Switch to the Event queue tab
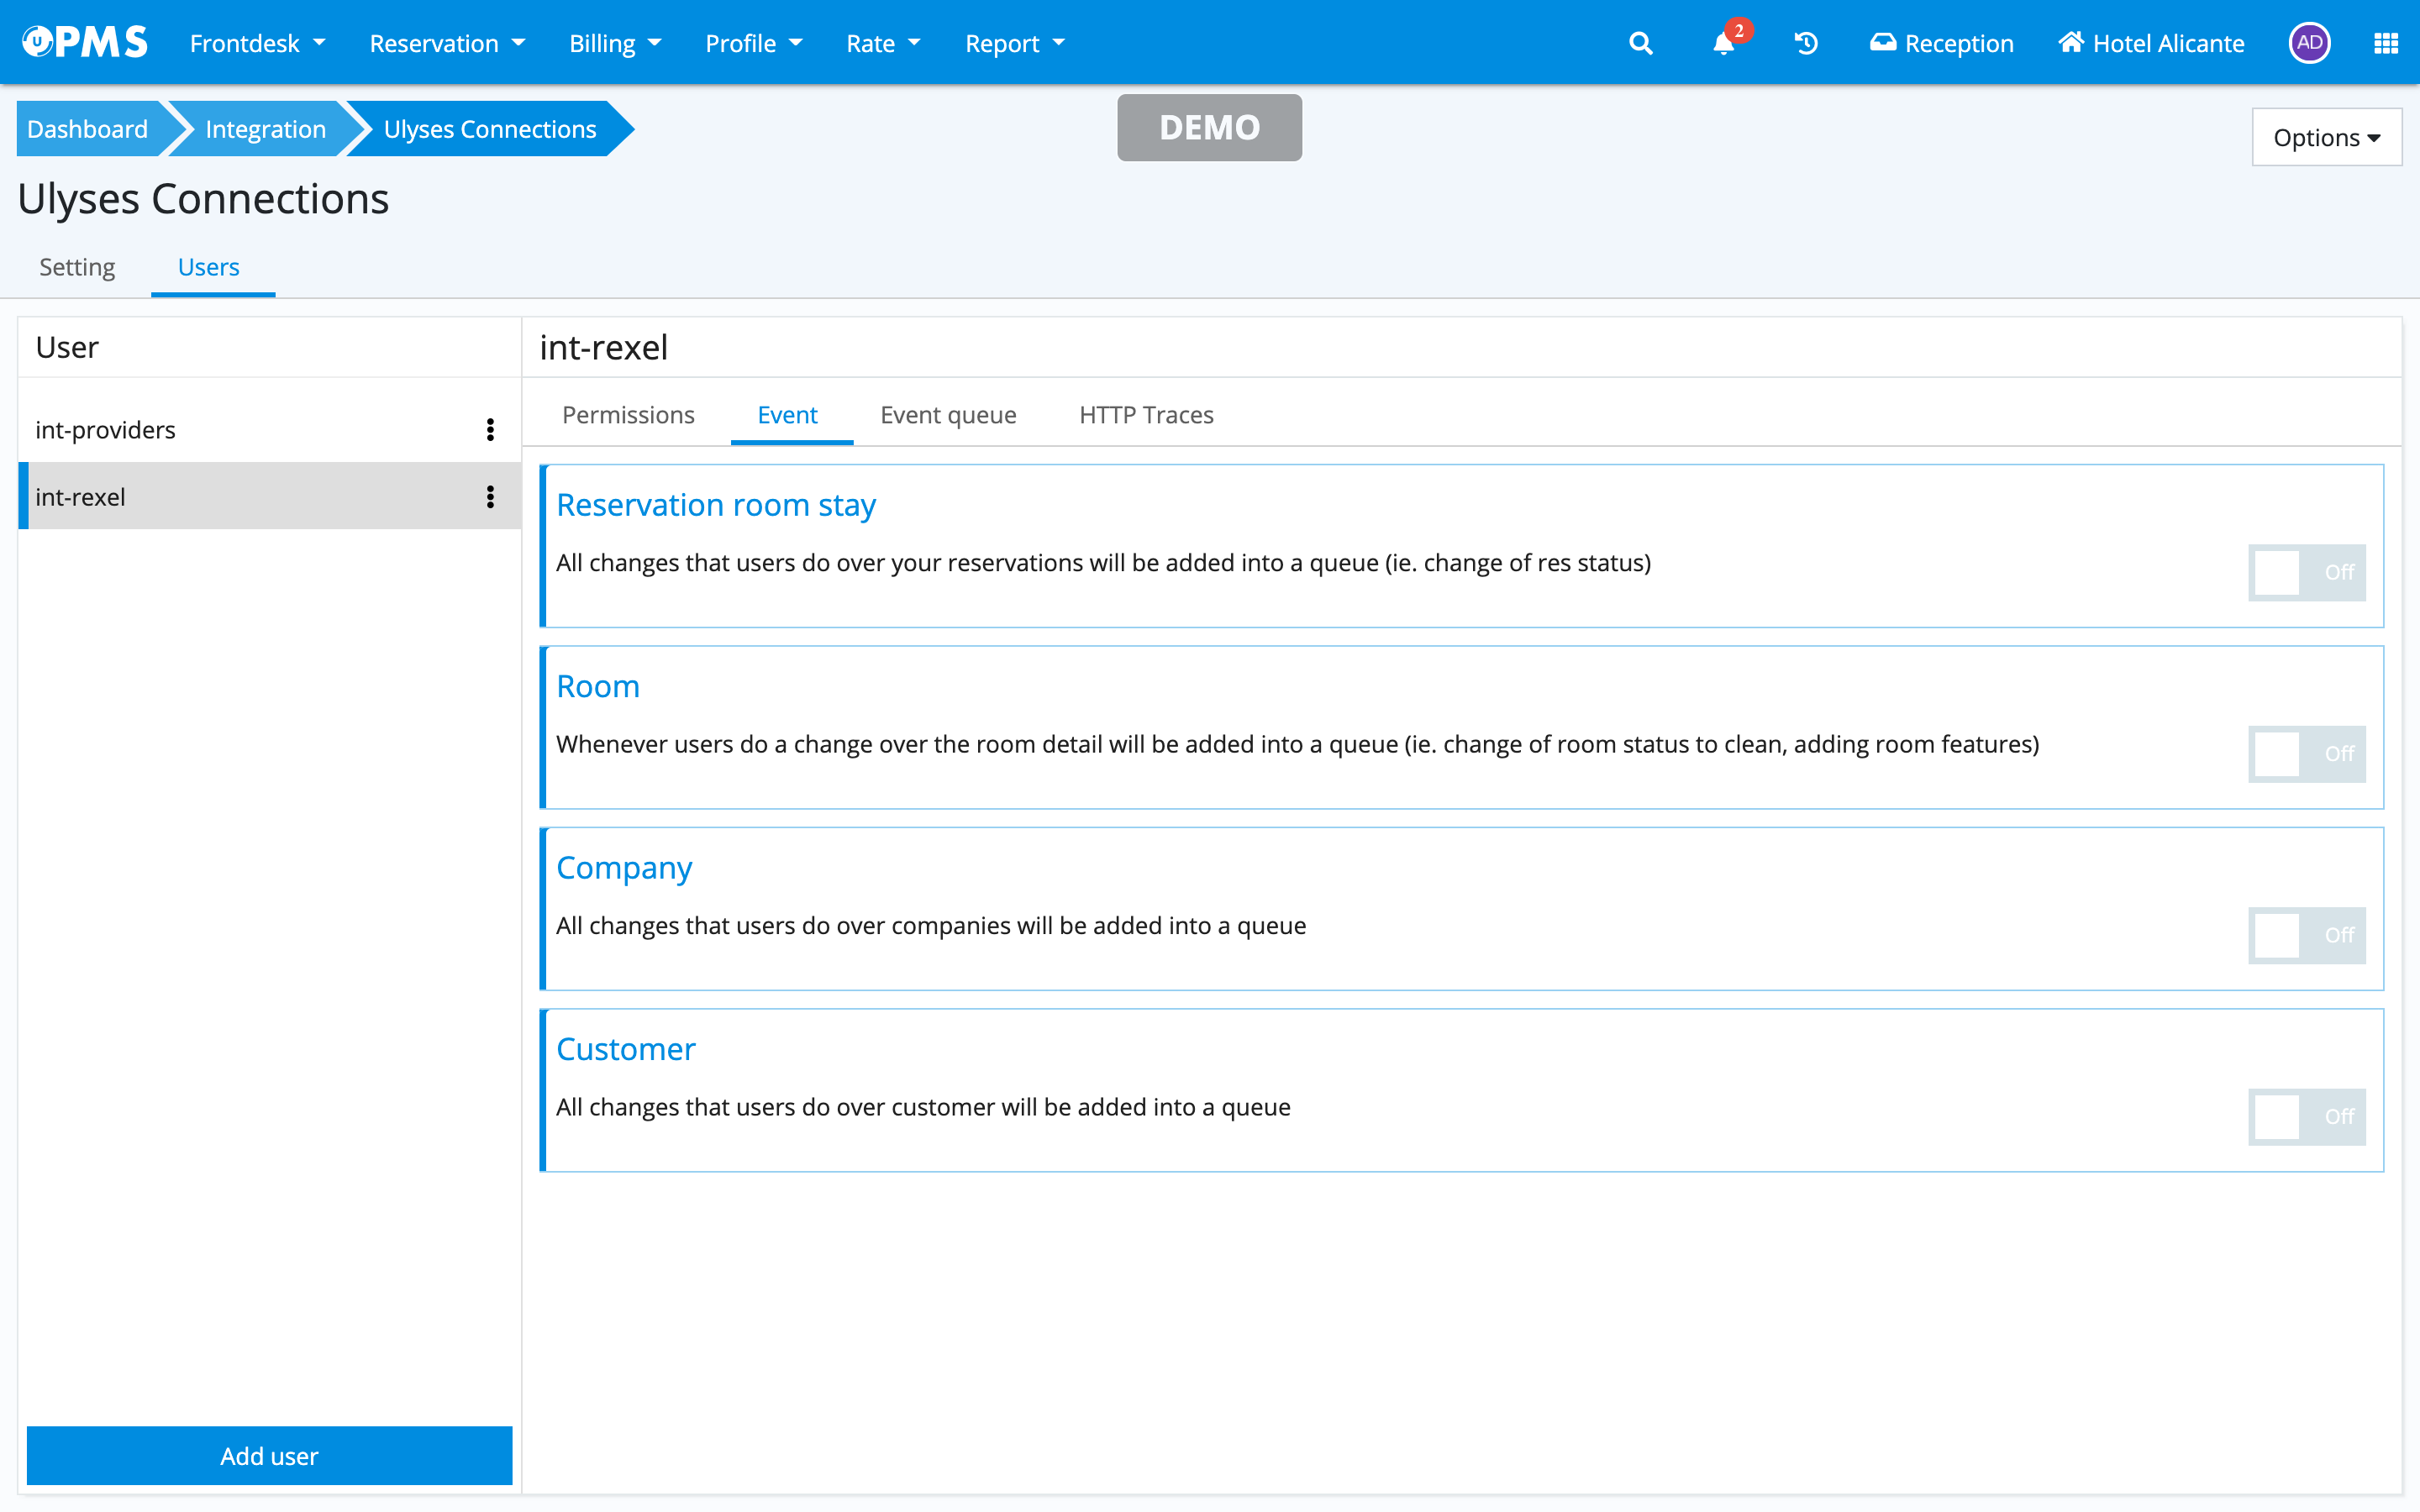 click(x=947, y=415)
